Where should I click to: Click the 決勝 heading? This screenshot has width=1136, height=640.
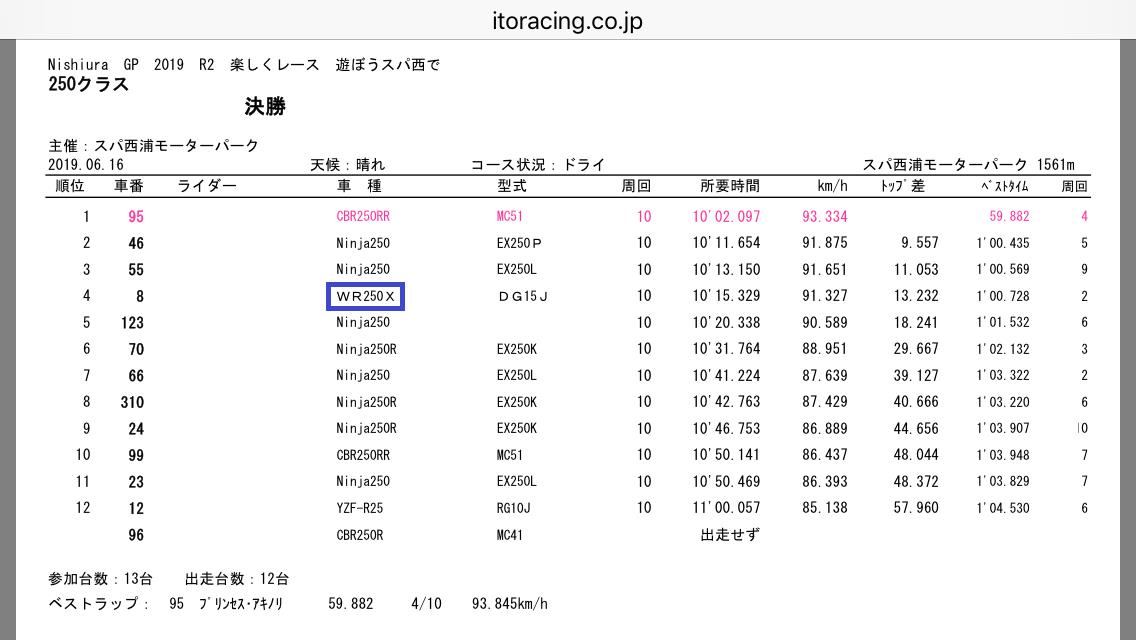tap(264, 107)
